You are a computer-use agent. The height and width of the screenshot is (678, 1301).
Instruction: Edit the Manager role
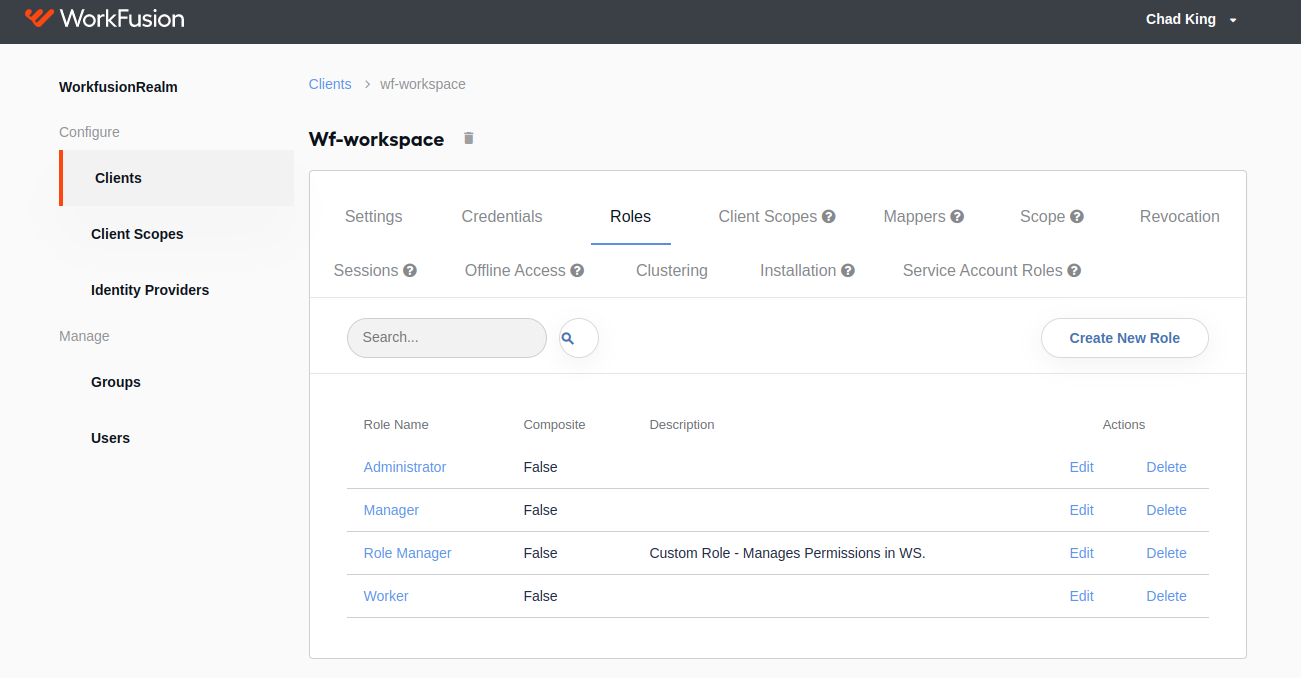coord(1082,510)
